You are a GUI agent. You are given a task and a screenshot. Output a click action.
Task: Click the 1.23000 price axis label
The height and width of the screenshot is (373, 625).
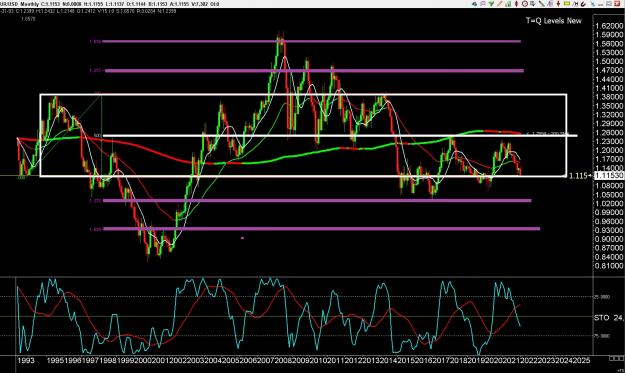click(609, 141)
